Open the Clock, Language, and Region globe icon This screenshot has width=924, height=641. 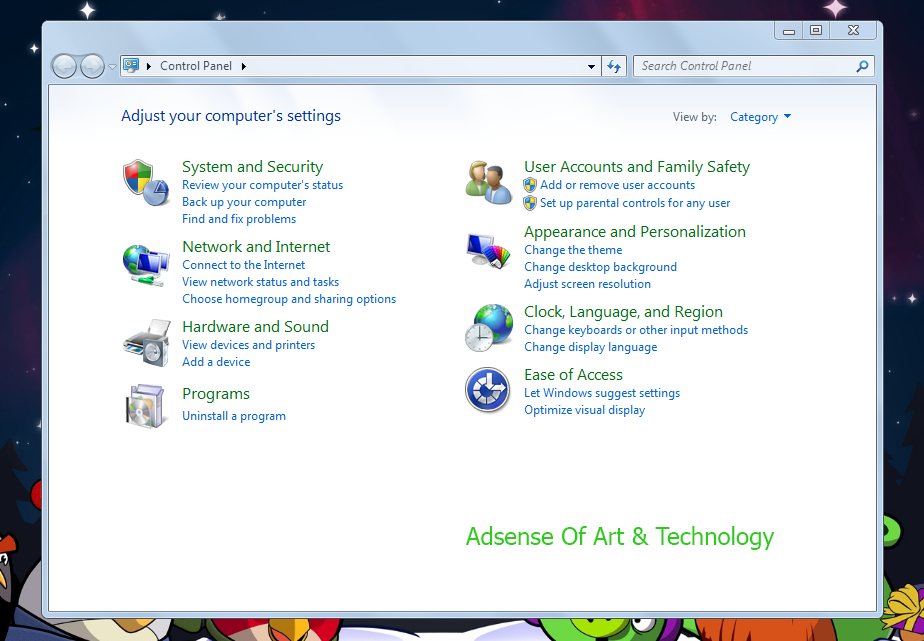[x=489, y=328]
